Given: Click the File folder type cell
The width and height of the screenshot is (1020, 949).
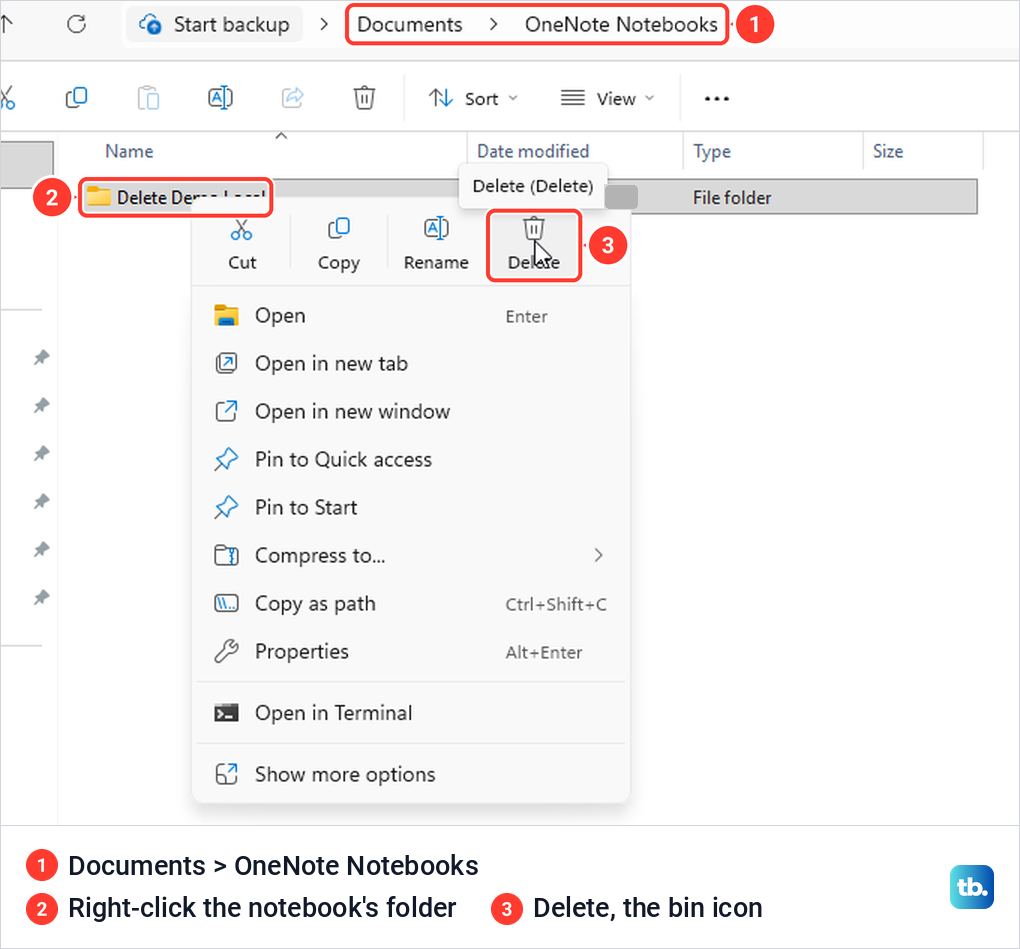Looking at the screenshot, I should tap(731, 198).
